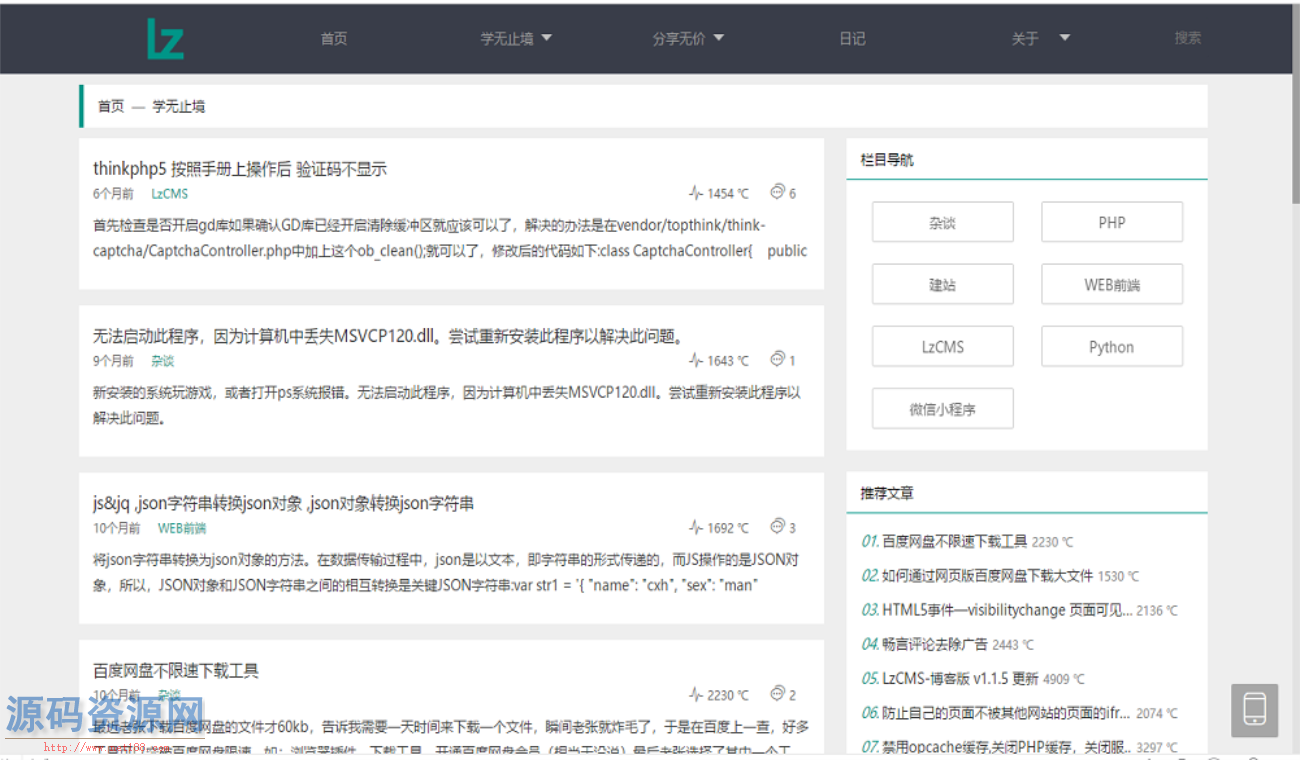Click the Python category button

point(1111,346)
